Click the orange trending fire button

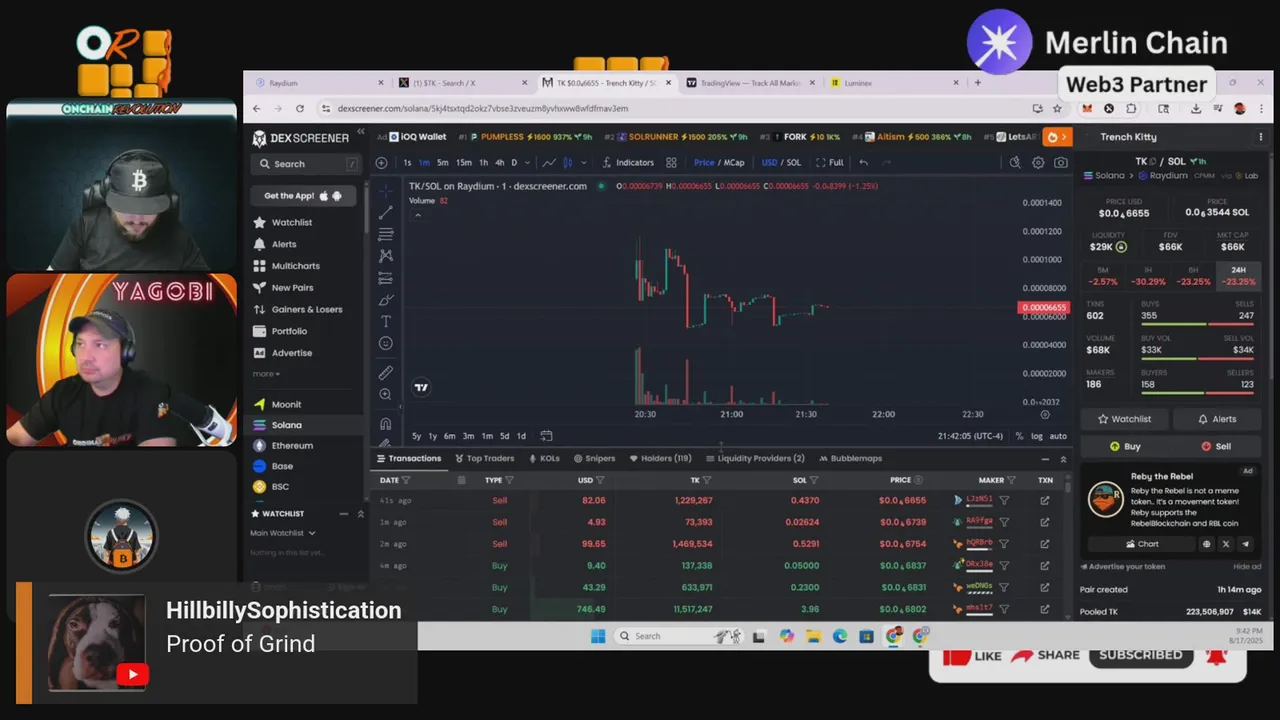pos(1056,137)
